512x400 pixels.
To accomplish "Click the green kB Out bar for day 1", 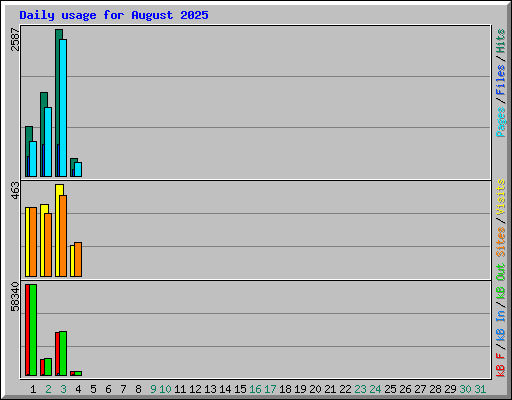I will pyautogui.click(x=33, y=330).
